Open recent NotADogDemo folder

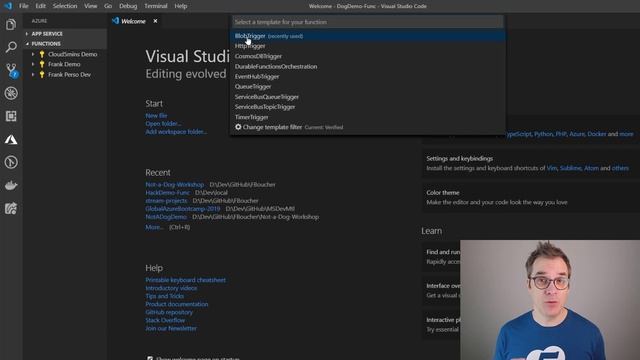pyautogui.click(x=166, y=217)
